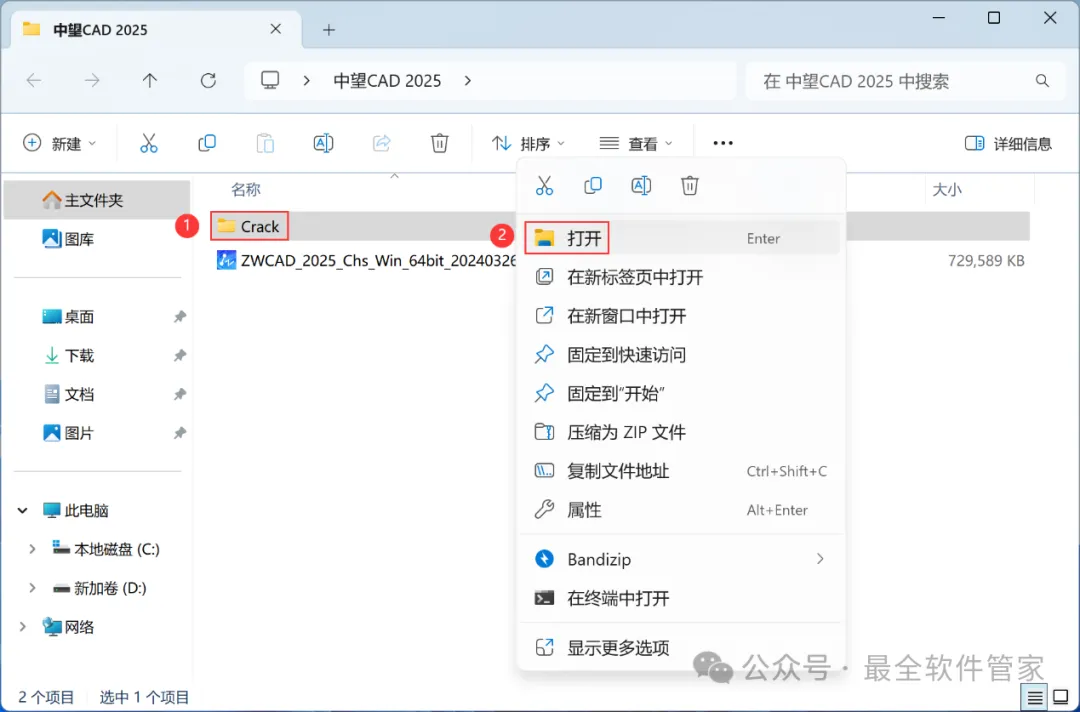Click the Delete trash icon in the toolbar
This screenshot has height=712, width=1080.
point(439,143)
